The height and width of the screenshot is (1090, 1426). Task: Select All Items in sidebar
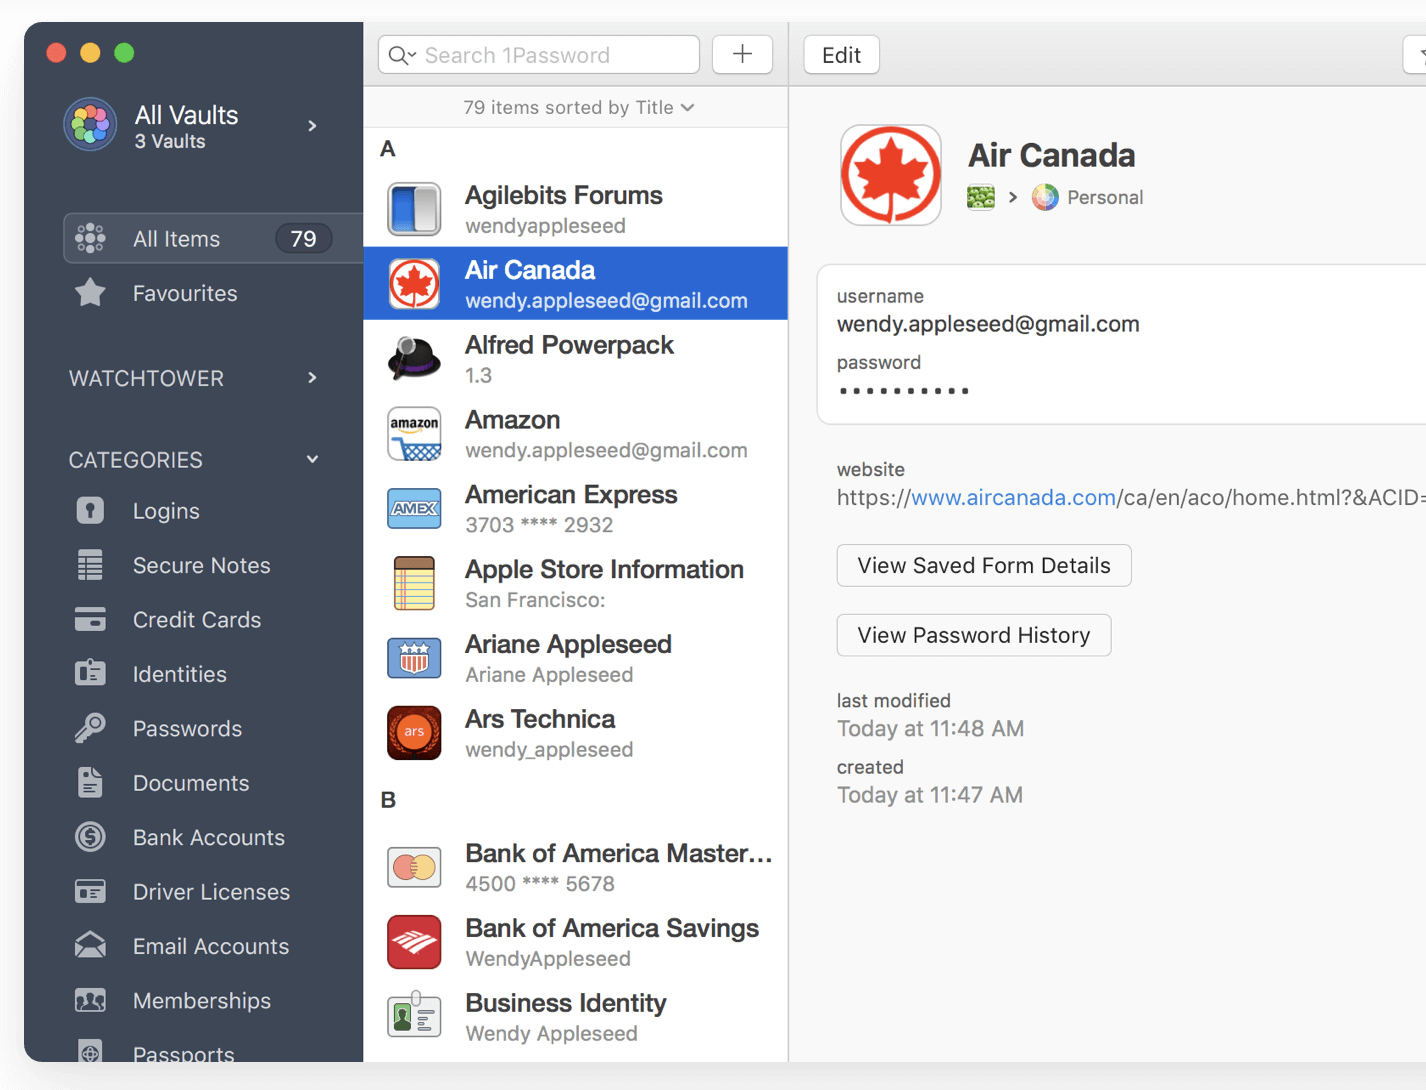213,238
